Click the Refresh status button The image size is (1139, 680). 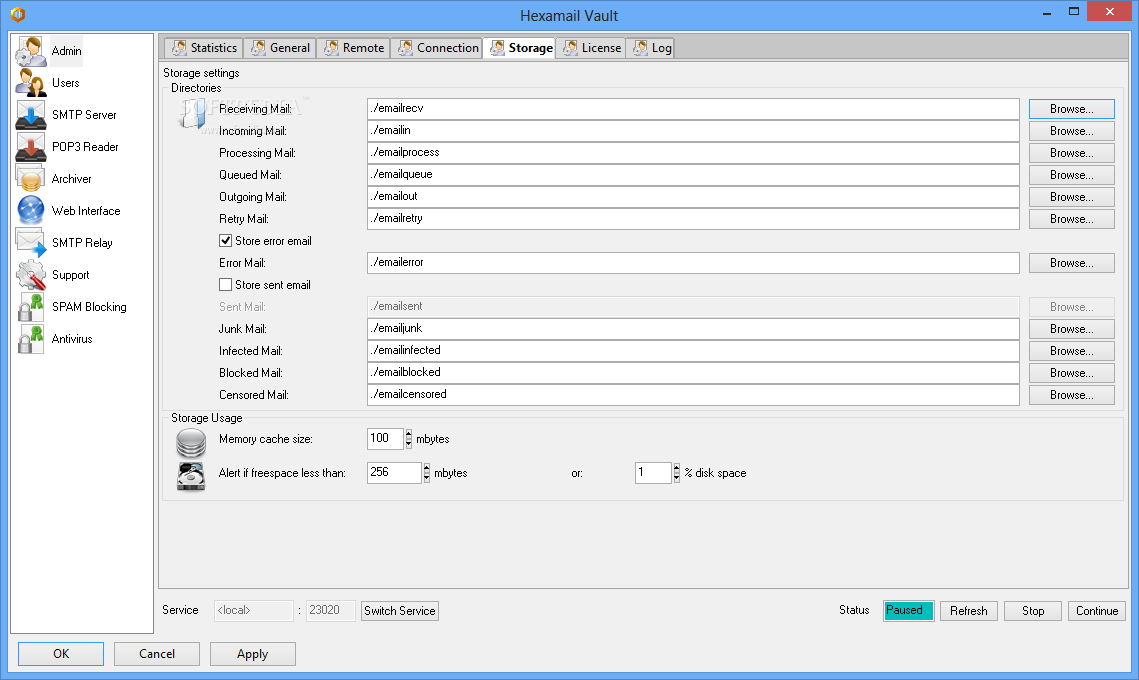[x=968, y=611]
